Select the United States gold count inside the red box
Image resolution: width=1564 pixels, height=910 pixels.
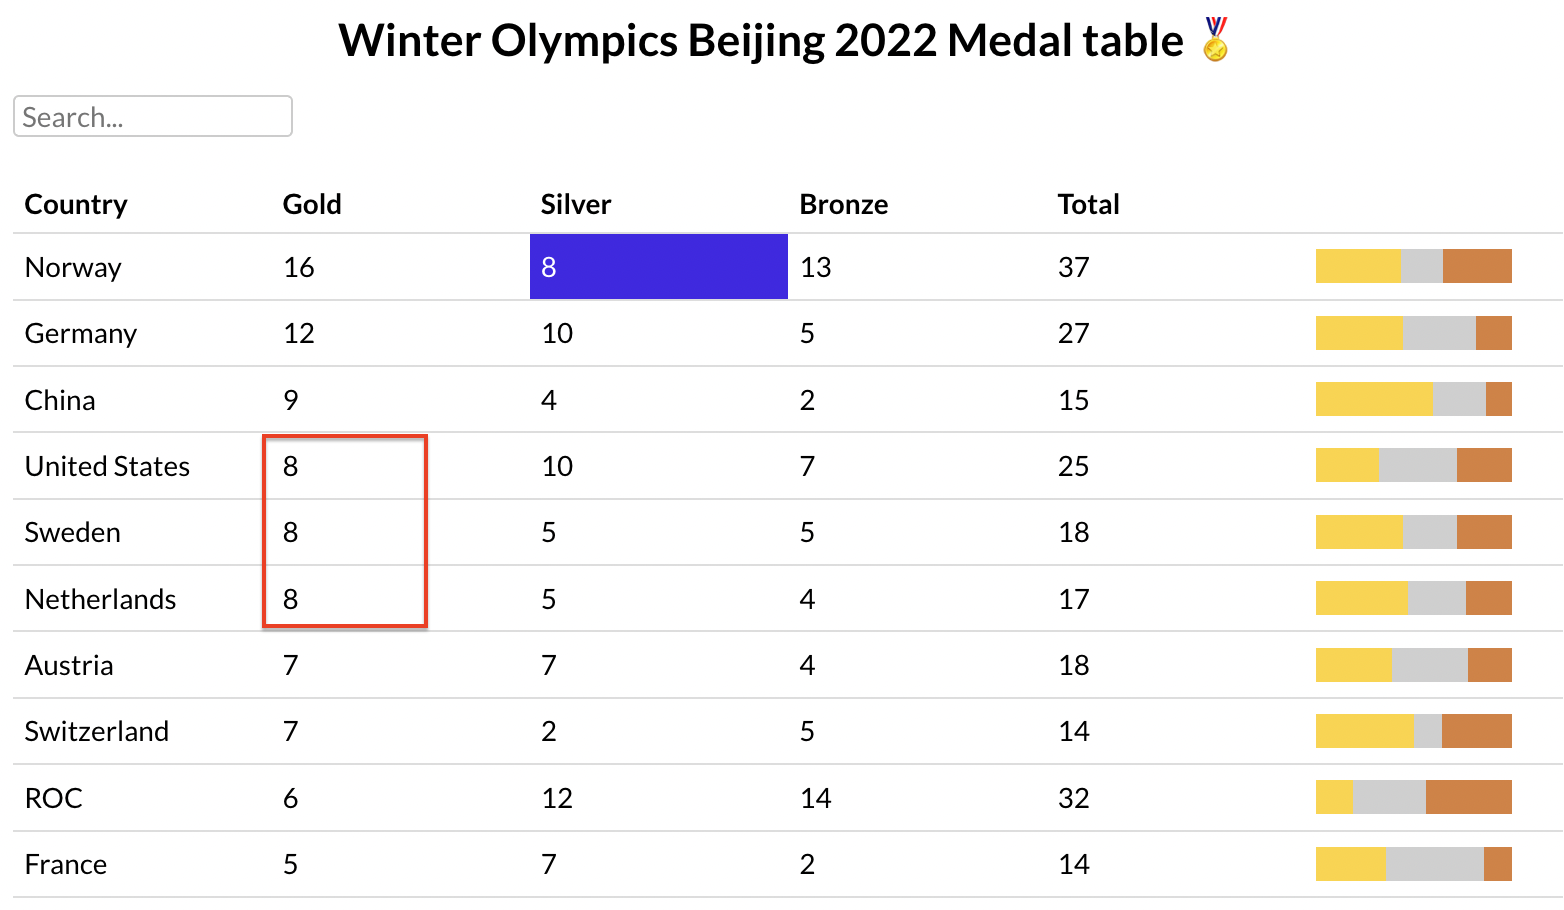pos(290,466)
